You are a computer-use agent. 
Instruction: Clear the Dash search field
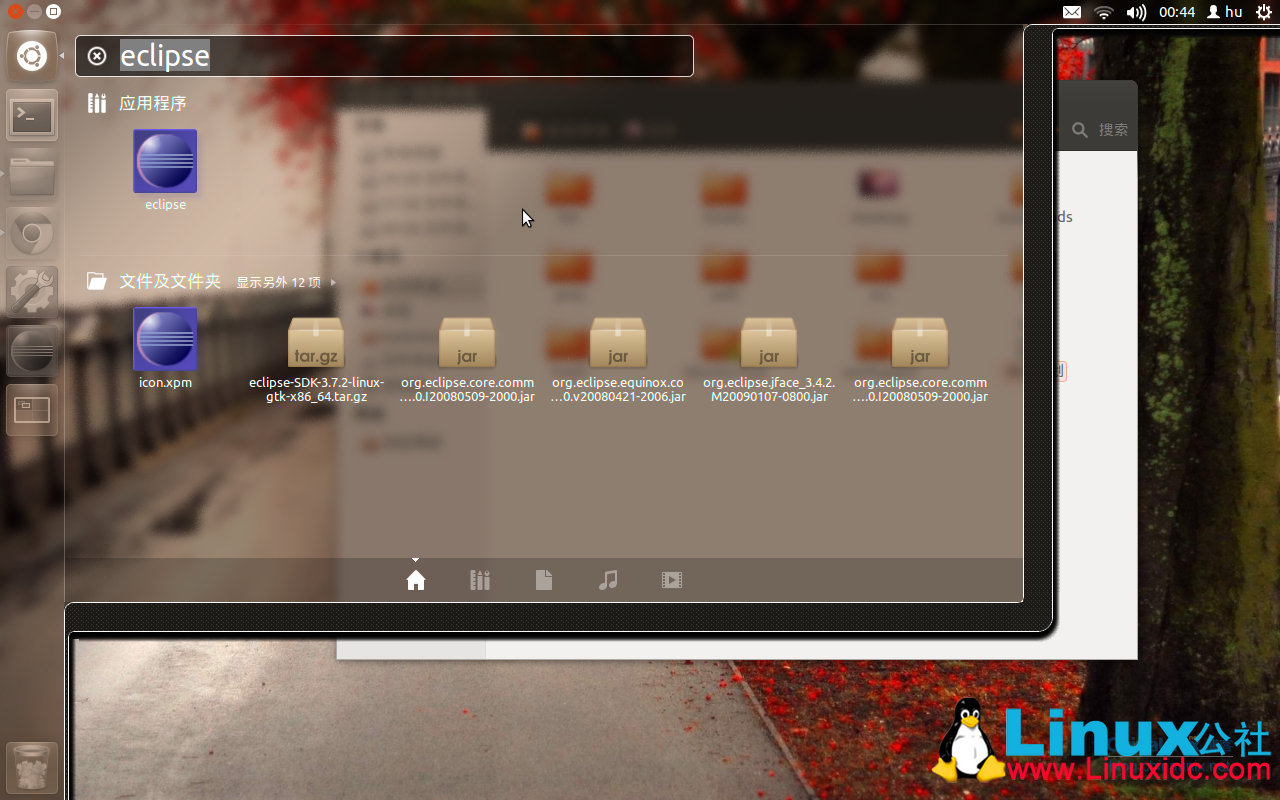(x=97, y=56)
